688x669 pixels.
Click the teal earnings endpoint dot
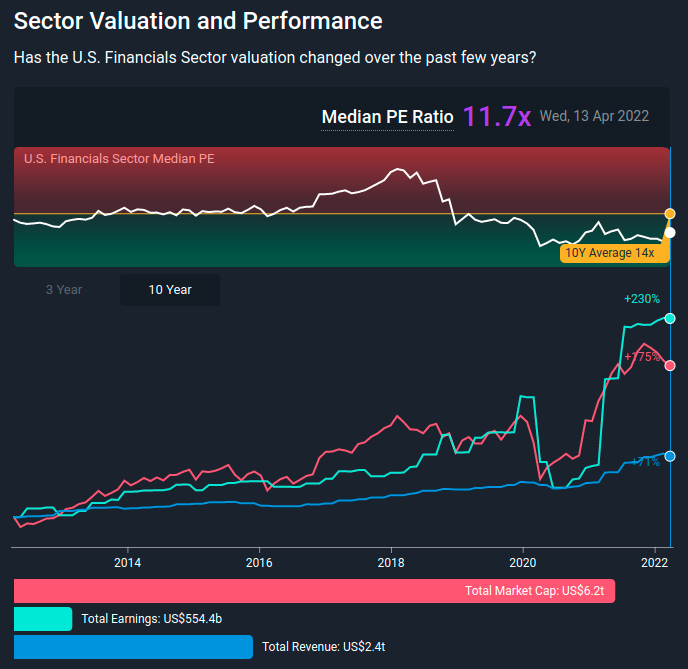(x=670, y=318)
